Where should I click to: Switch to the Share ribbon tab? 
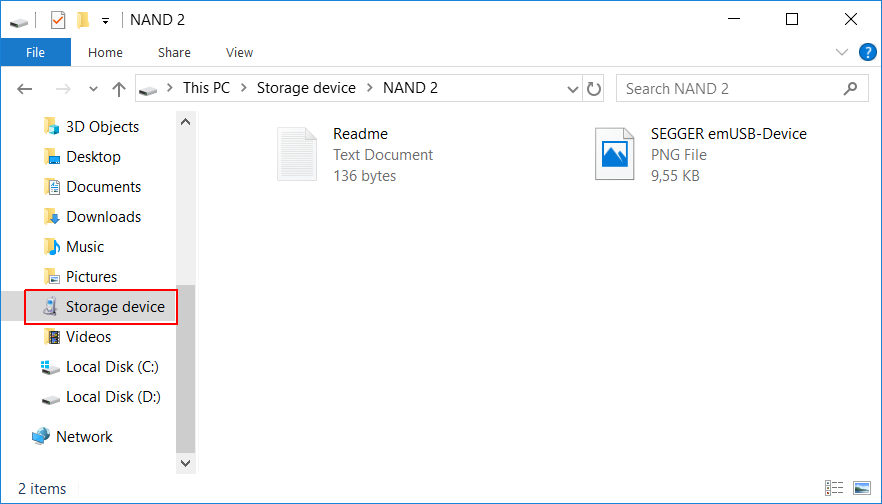[174, 53]
